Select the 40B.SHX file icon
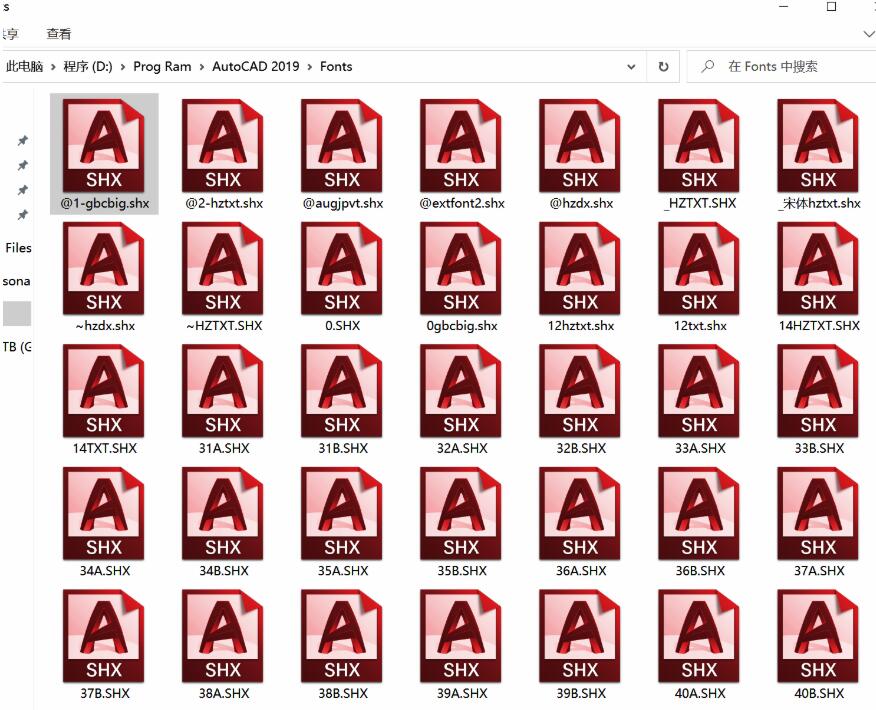This screenshot has width=876, height=710. click(x=817, y=635)
